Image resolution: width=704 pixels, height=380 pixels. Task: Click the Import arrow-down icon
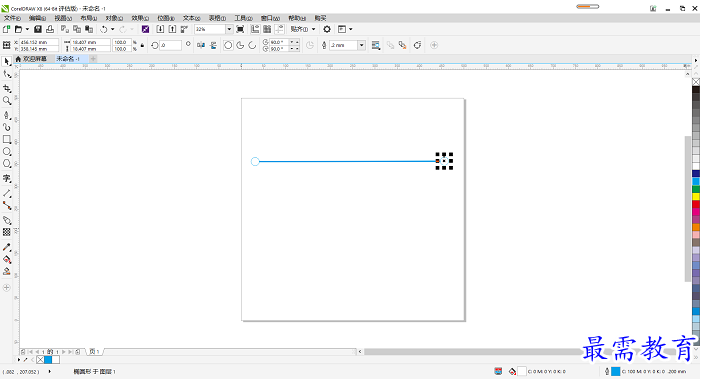(160, 29)
